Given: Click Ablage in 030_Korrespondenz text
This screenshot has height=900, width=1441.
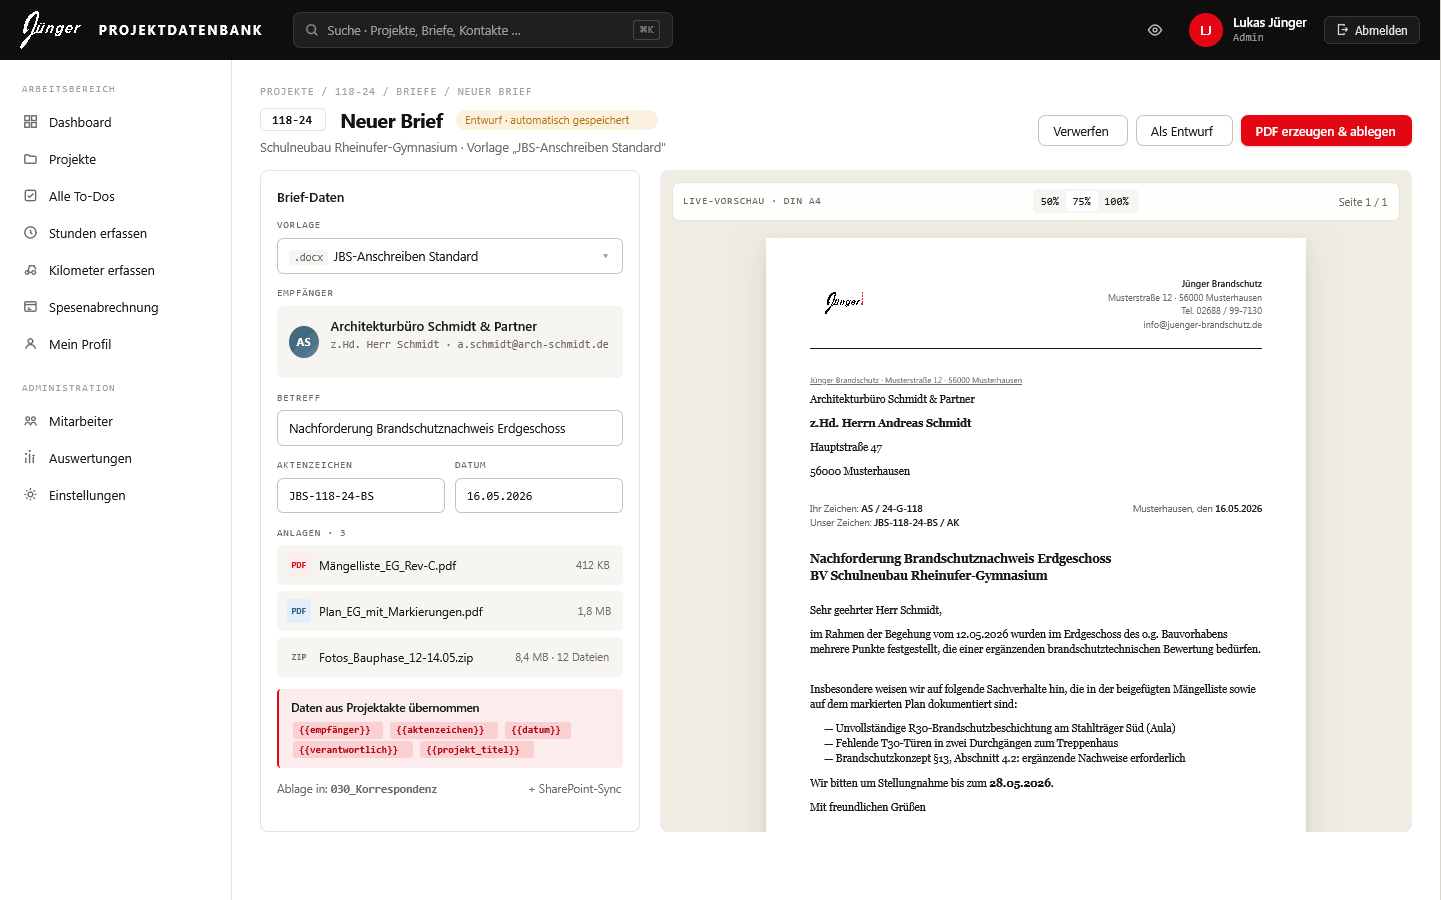Looking at the screenshot, I should click(x=357, y=789).
